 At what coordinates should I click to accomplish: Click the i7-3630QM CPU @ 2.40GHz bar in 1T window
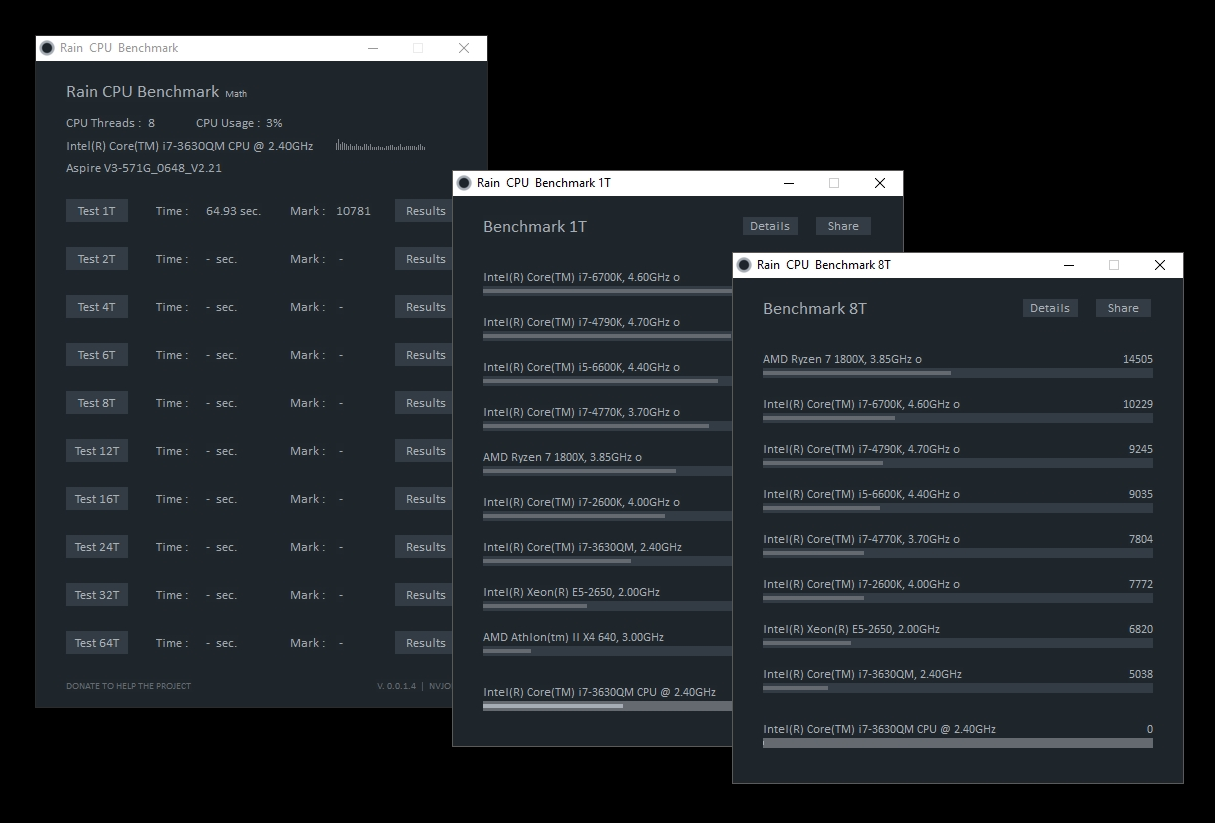tap(607, 706)
